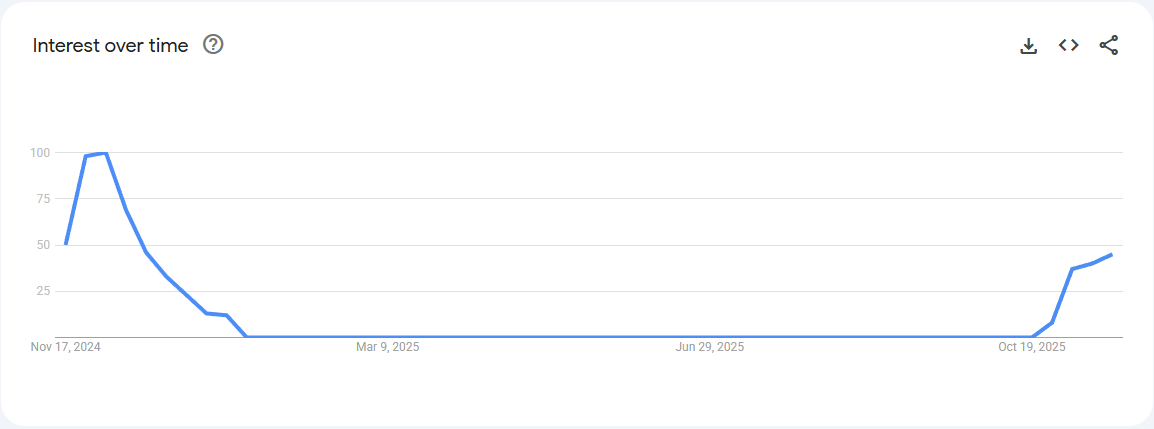
Task: Click the rightmost end of the trend line
Action: (1111, 255)
